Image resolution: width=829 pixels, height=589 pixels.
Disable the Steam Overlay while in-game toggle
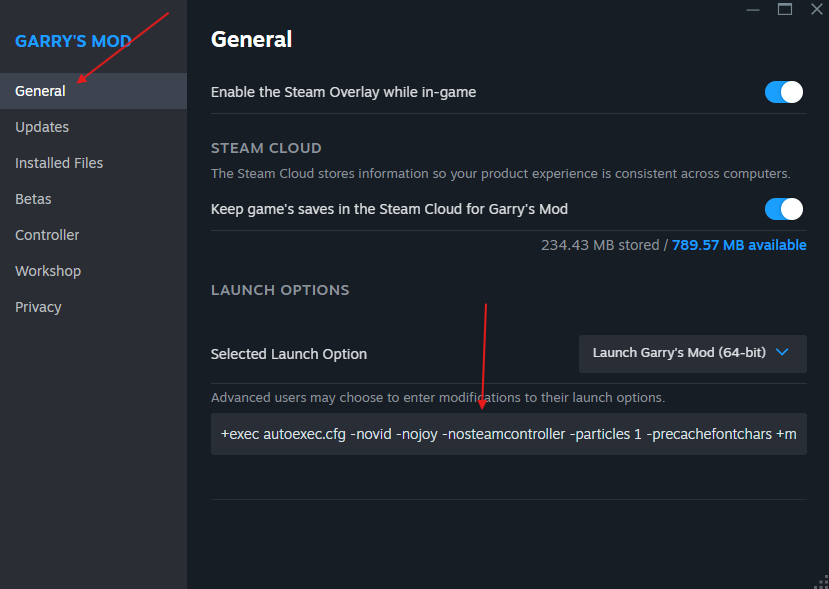pyautogui.click(x=784, y=92)
